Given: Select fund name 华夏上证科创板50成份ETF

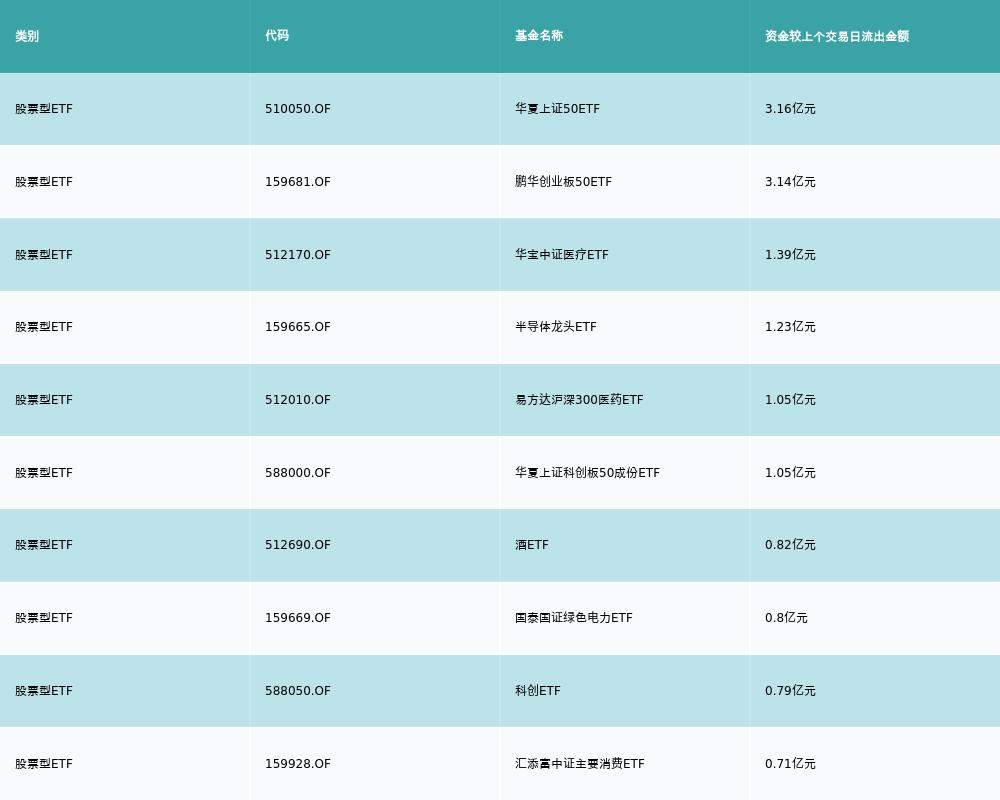Looking at the screenshot, I should click(587, 473).
